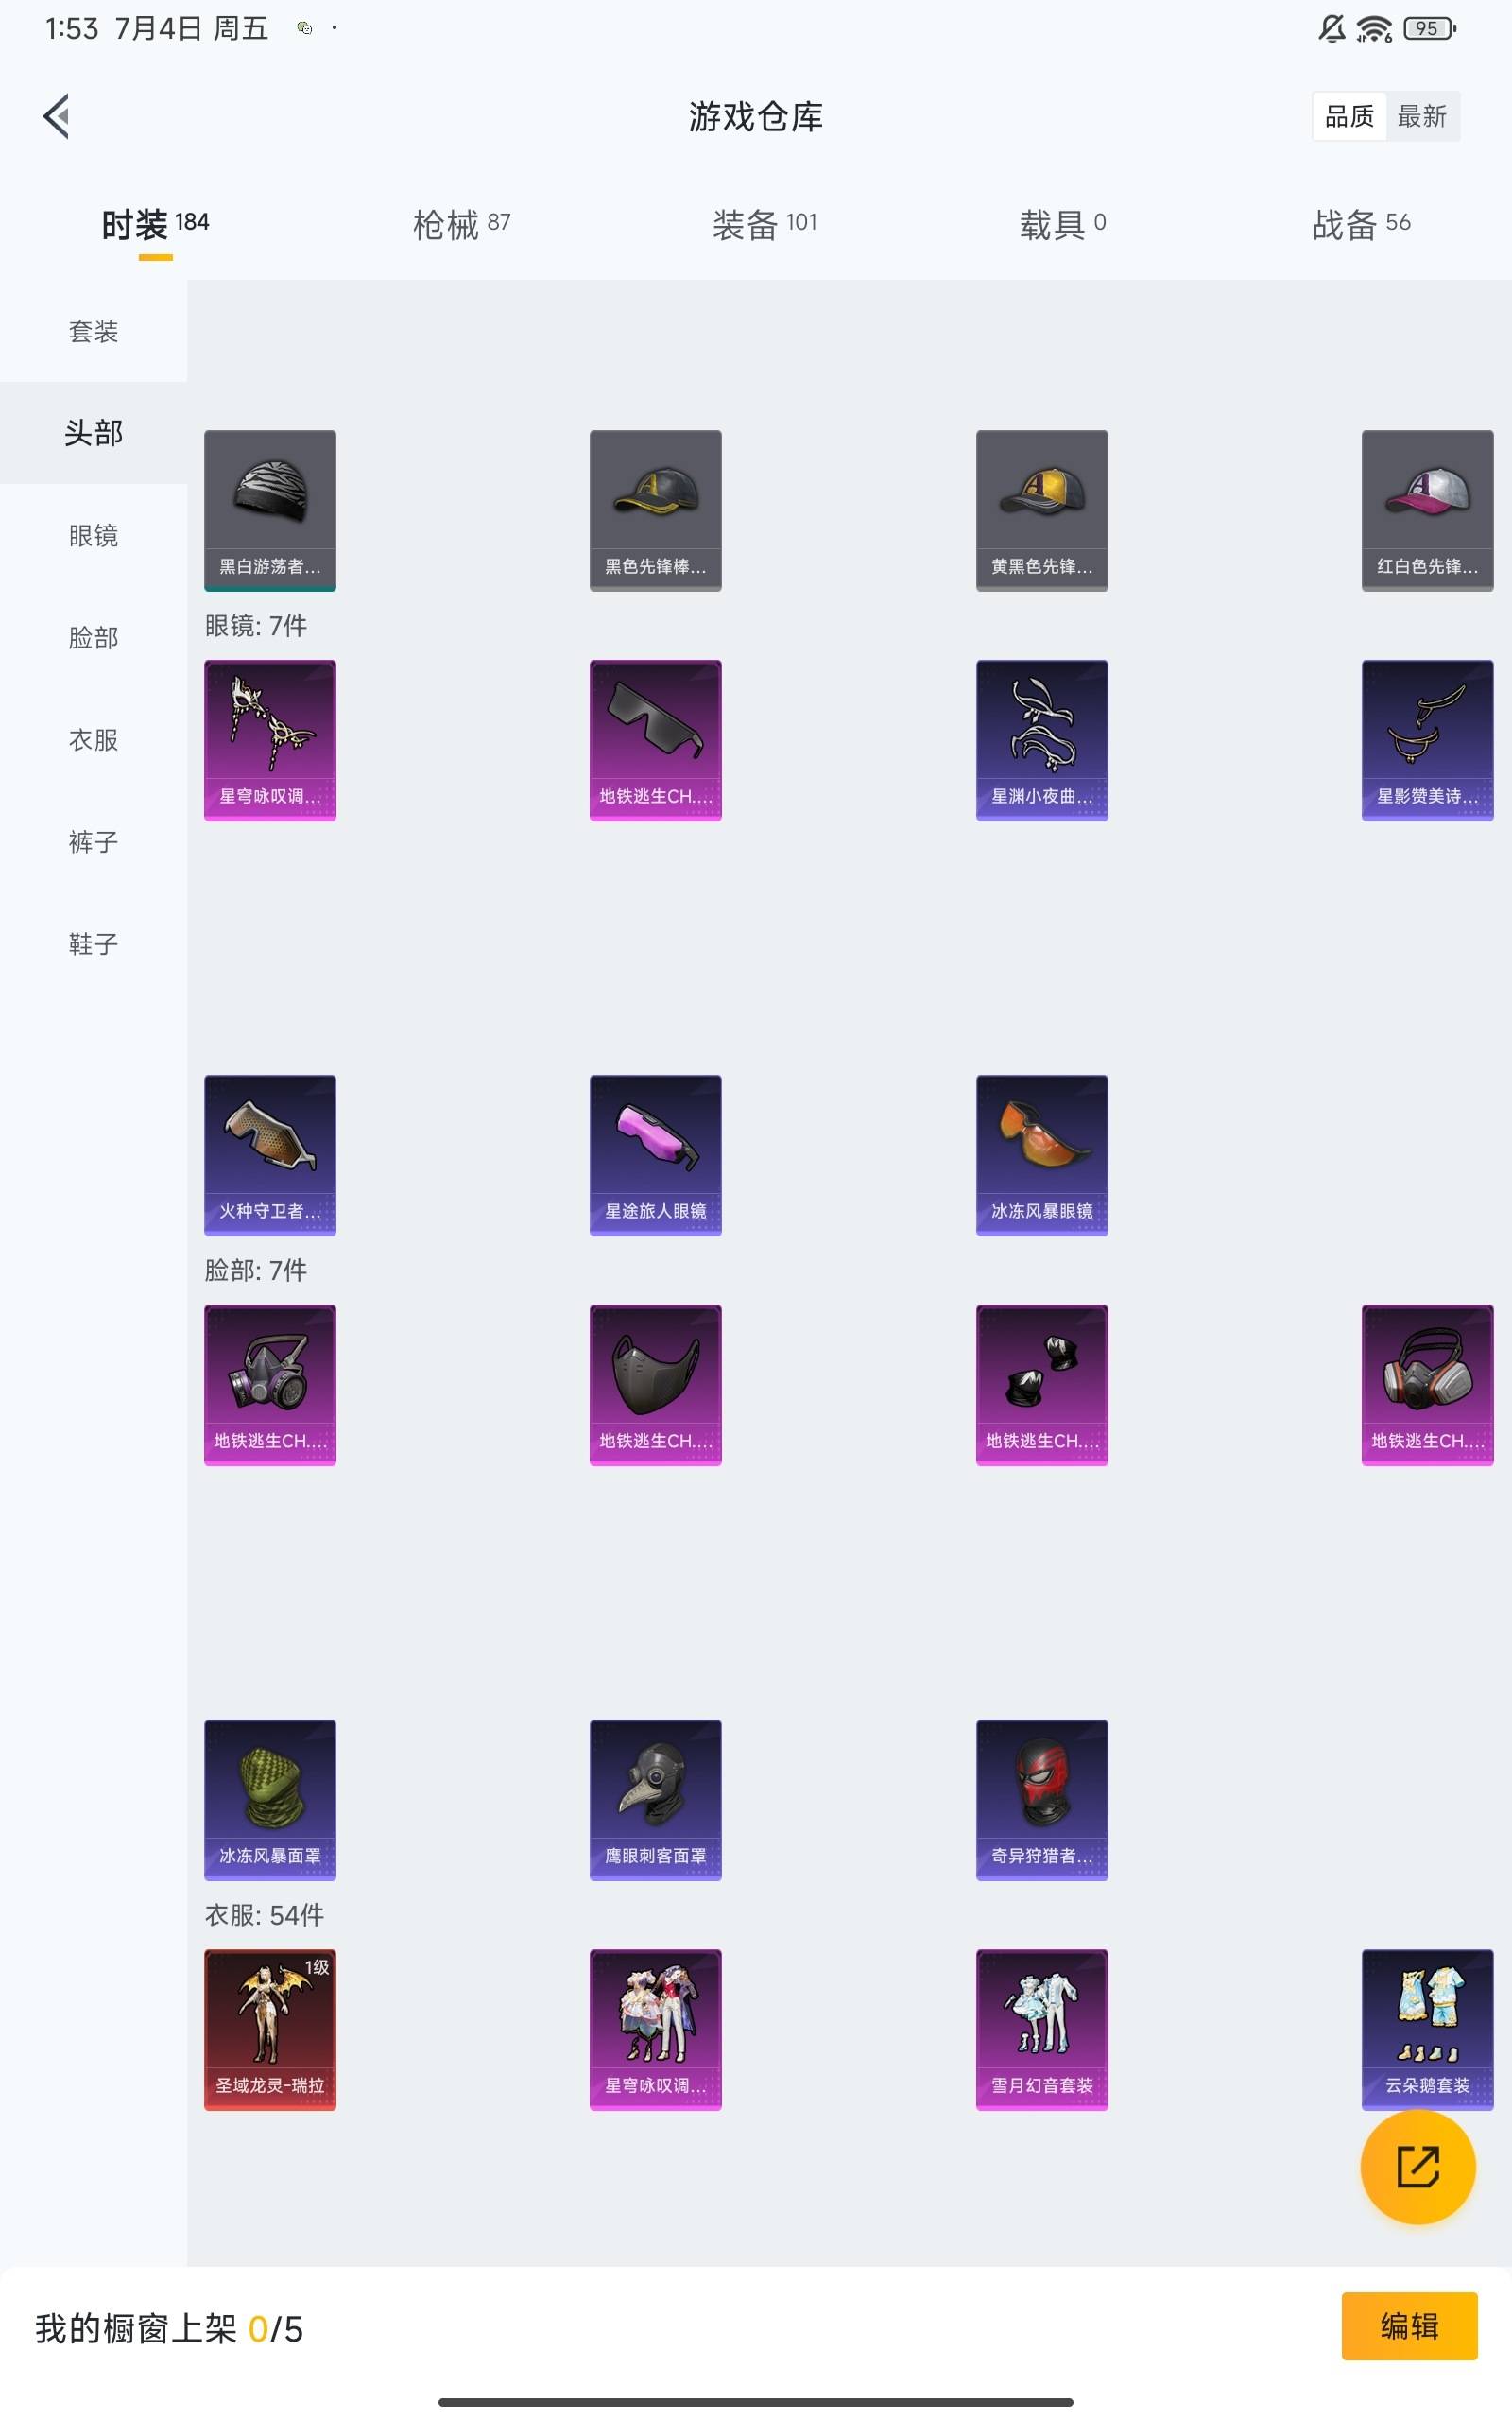Open the 黑白游荡者 zebra beanie item

click(x=270, y=510)
